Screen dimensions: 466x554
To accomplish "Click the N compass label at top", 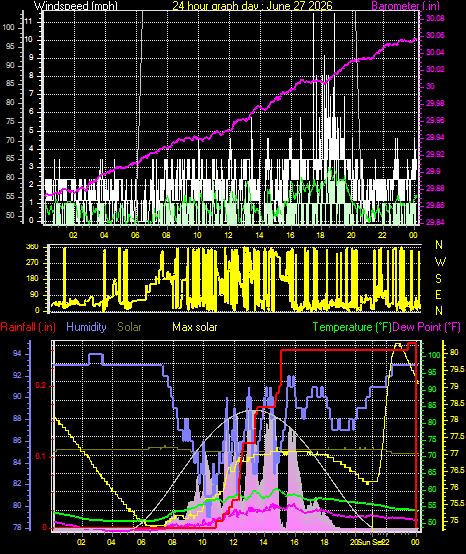I will [439, 244].
